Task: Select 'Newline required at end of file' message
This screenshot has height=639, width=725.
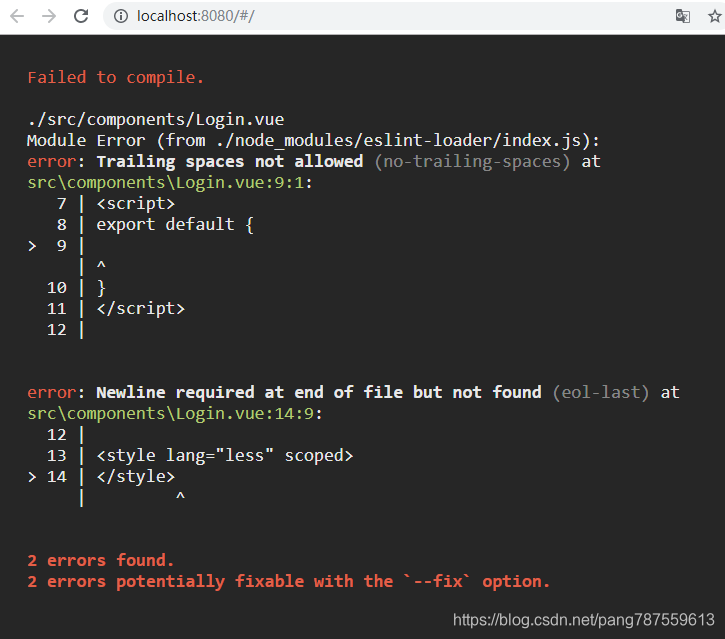Action: (319, 392)
